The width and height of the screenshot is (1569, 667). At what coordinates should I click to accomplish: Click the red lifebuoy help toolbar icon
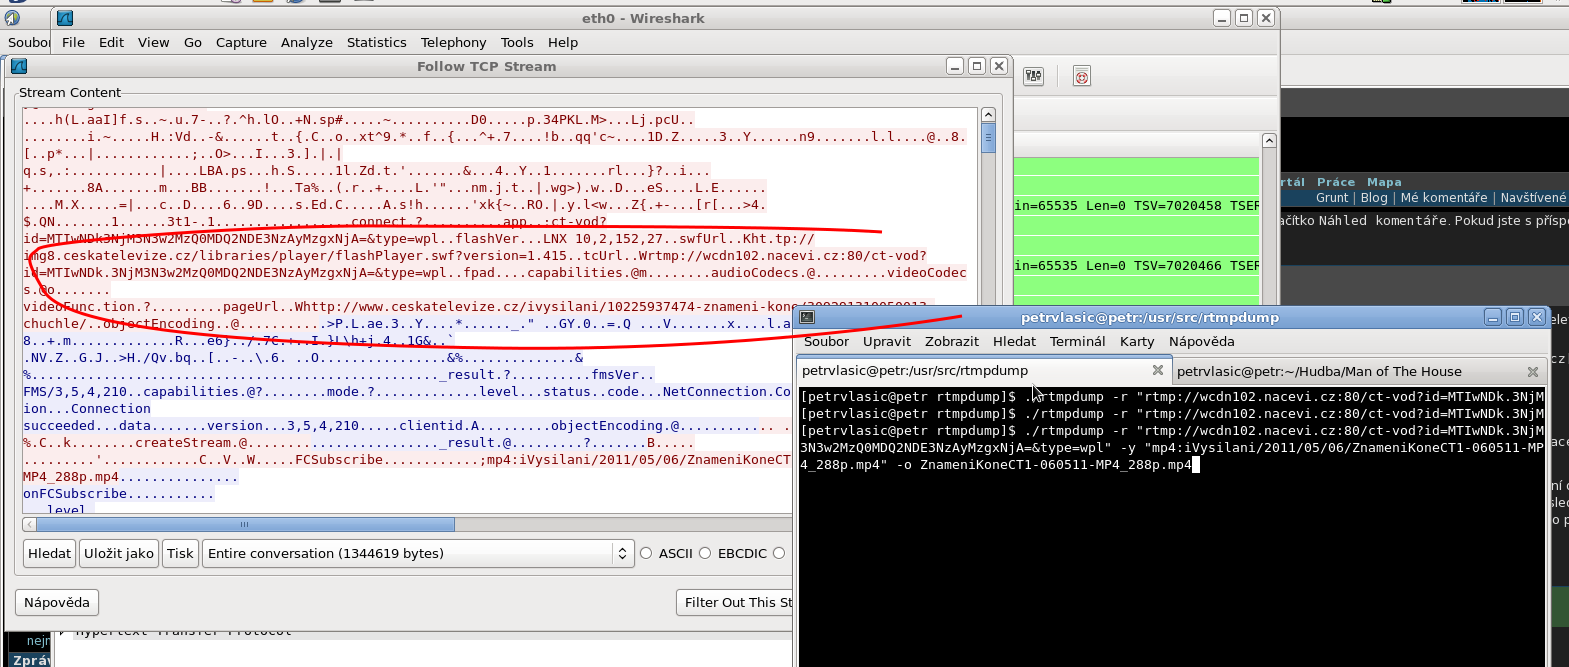1082,76
